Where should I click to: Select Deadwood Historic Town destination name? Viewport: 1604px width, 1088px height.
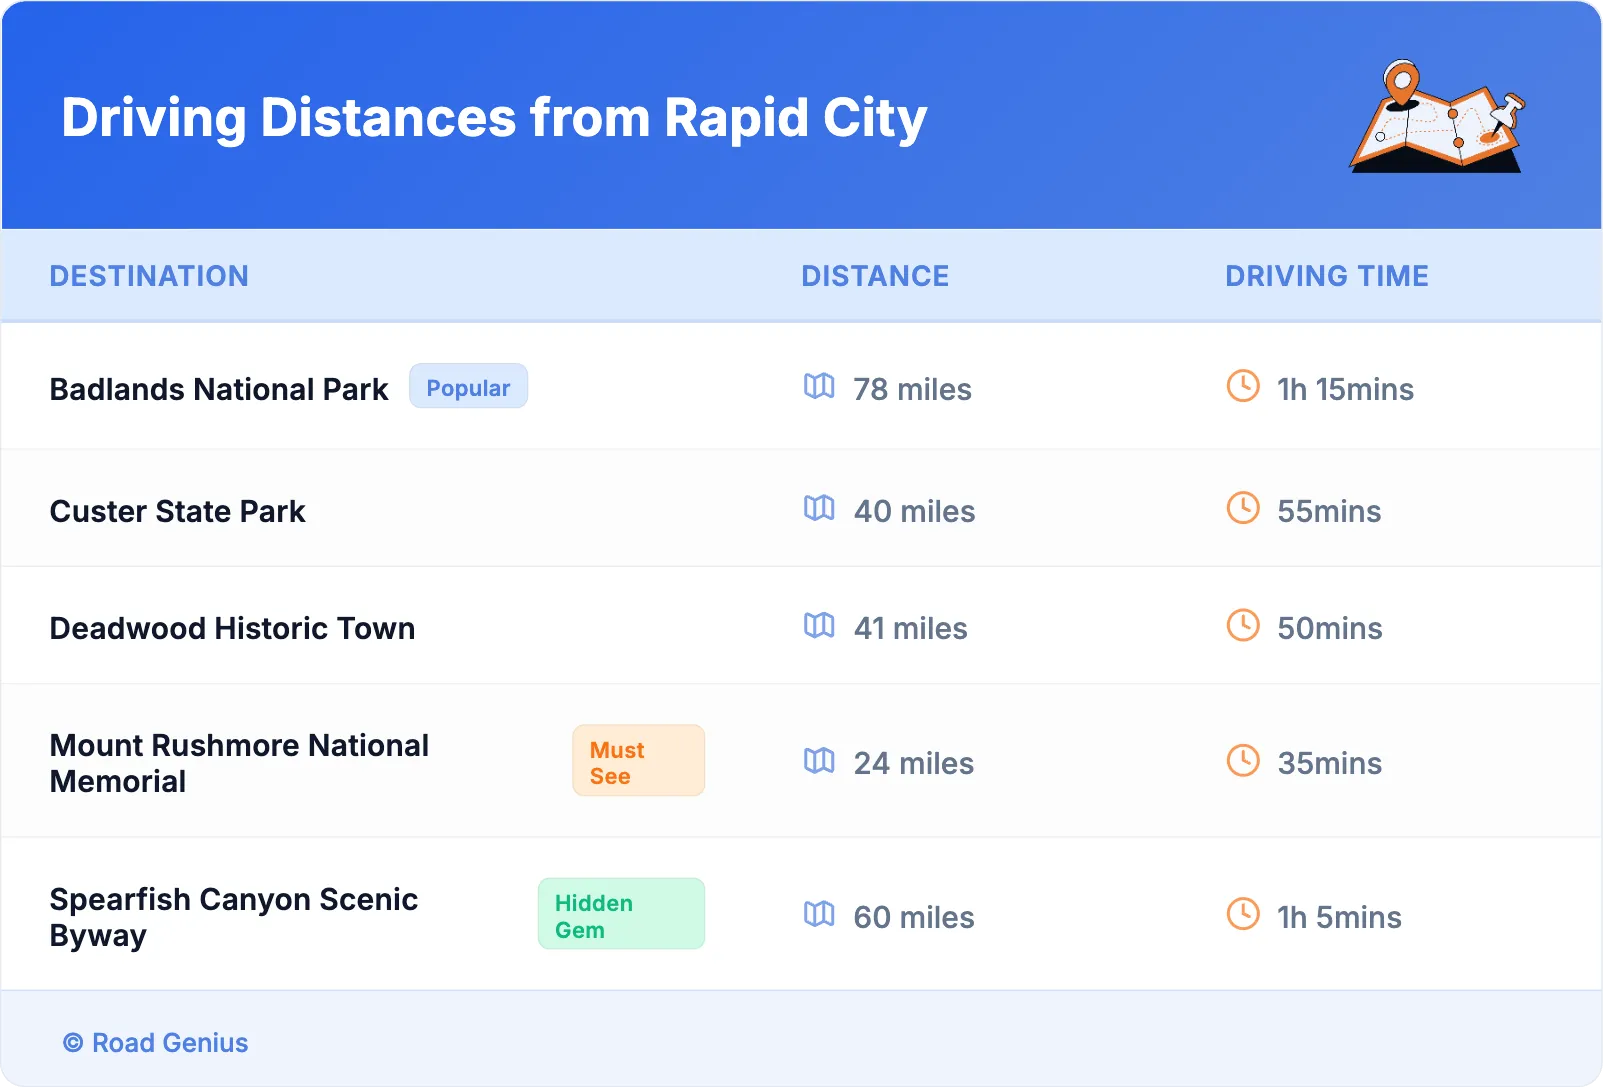(x=232, y=628)
